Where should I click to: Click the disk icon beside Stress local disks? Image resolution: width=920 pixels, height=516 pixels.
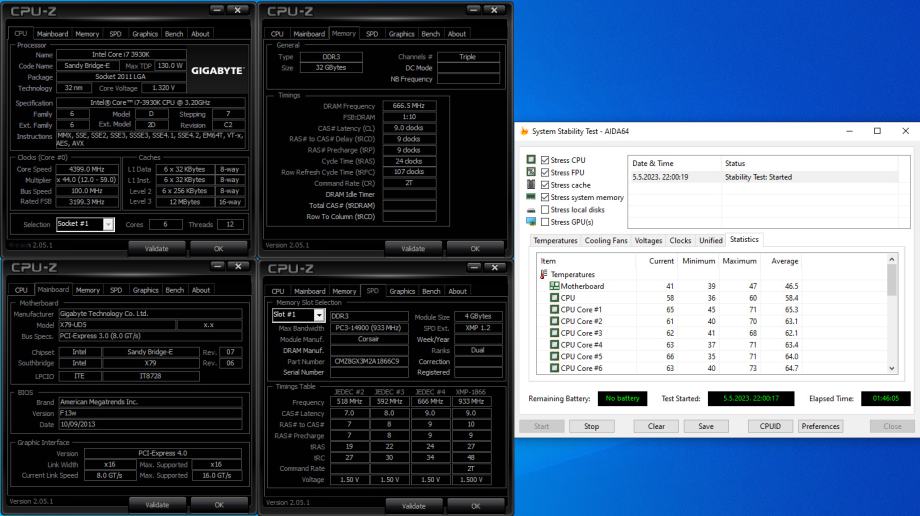point(531,210)
